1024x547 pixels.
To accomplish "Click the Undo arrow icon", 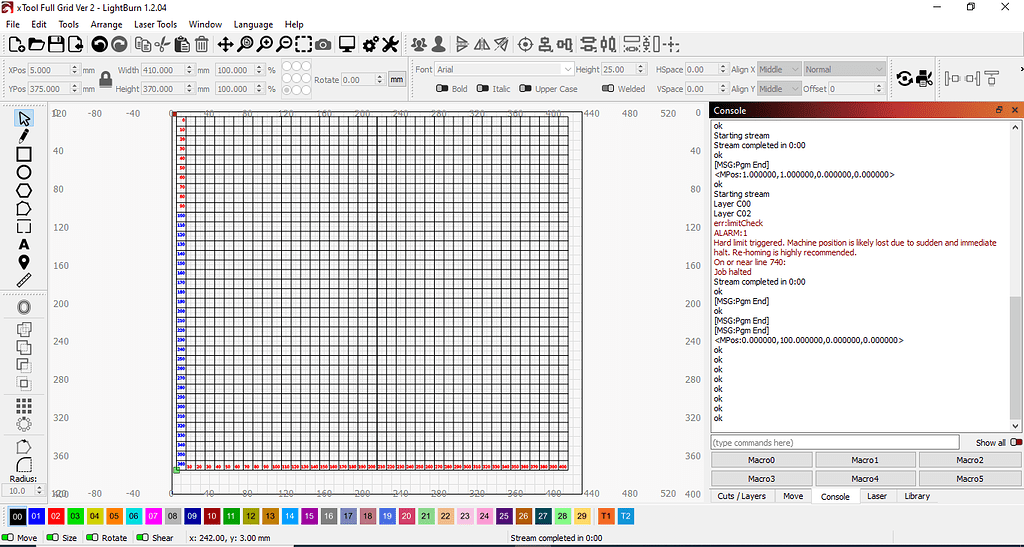I will tap(99, 44).
